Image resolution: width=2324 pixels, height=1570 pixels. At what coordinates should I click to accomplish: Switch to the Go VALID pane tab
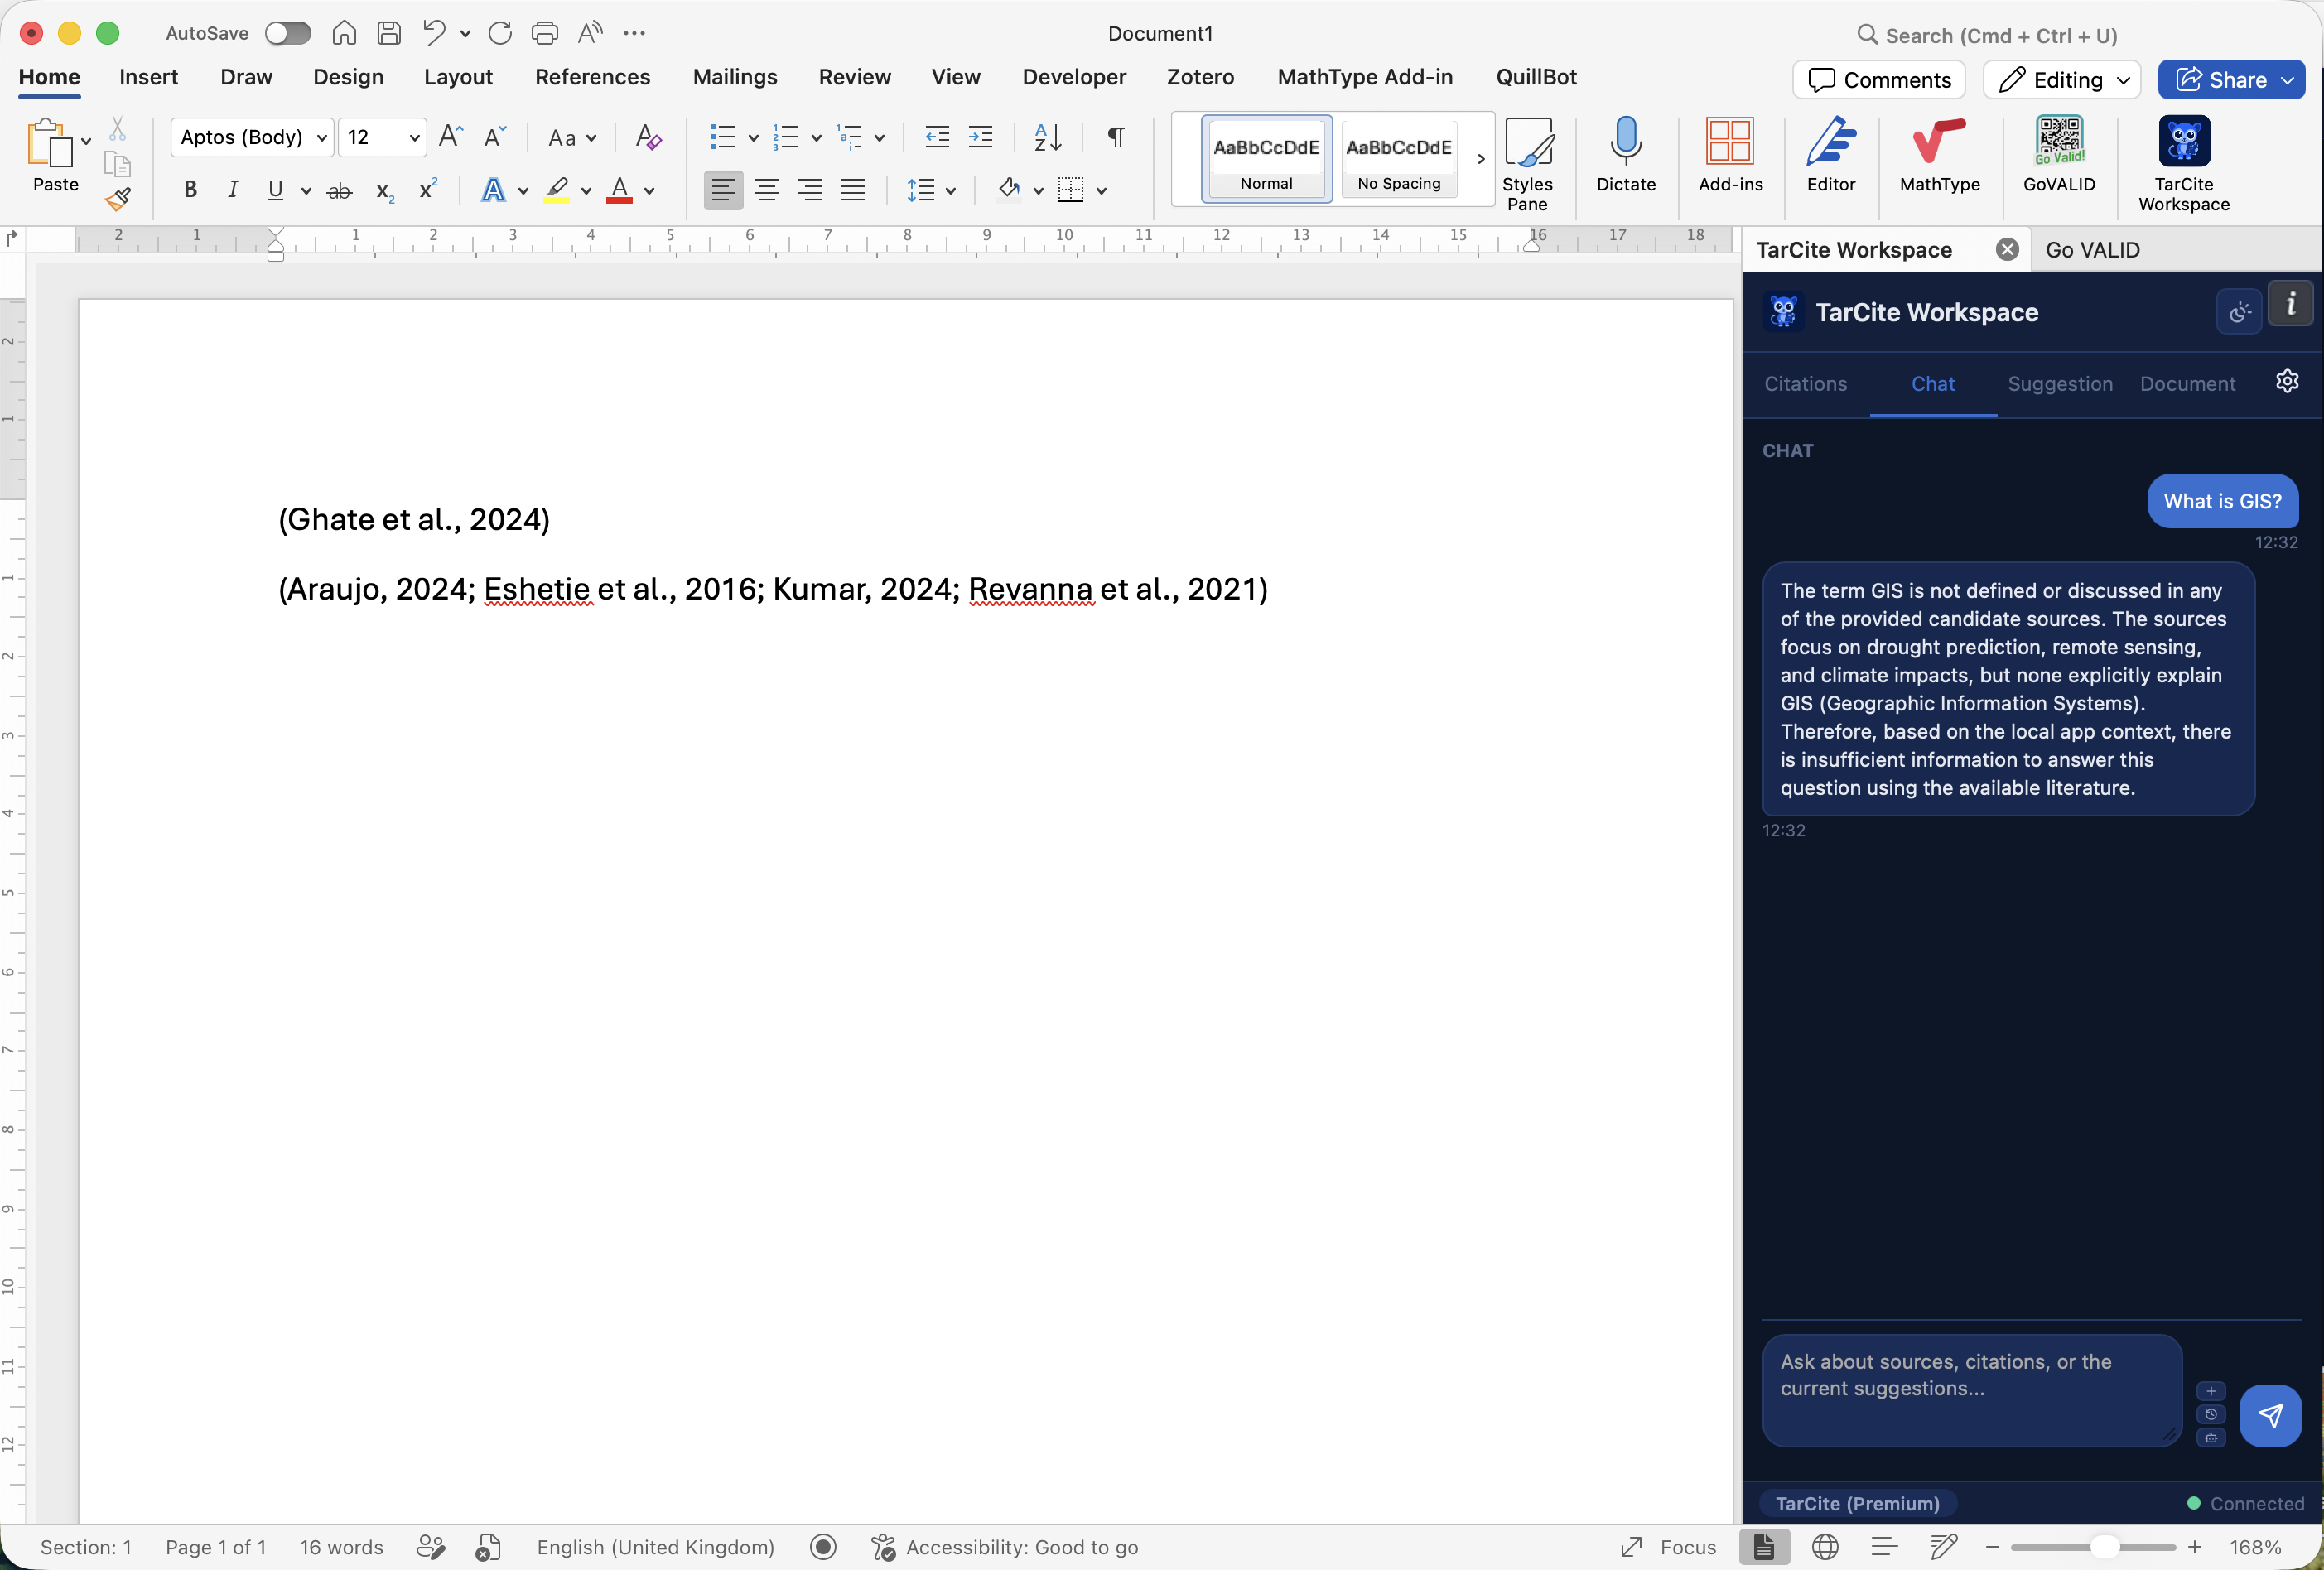pos(2093,250)
